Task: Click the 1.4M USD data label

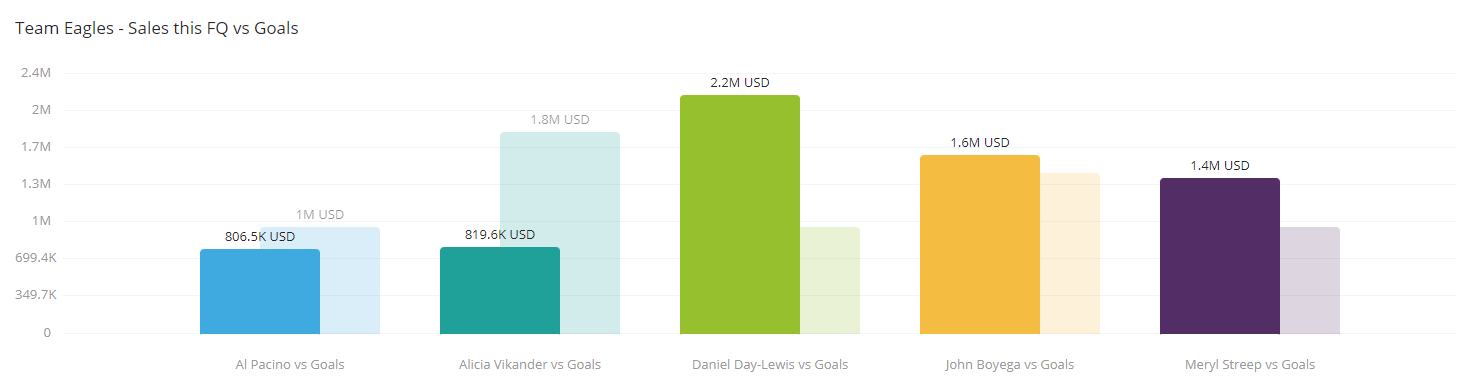Action: pyautogui.click(x=1220, y=166)
